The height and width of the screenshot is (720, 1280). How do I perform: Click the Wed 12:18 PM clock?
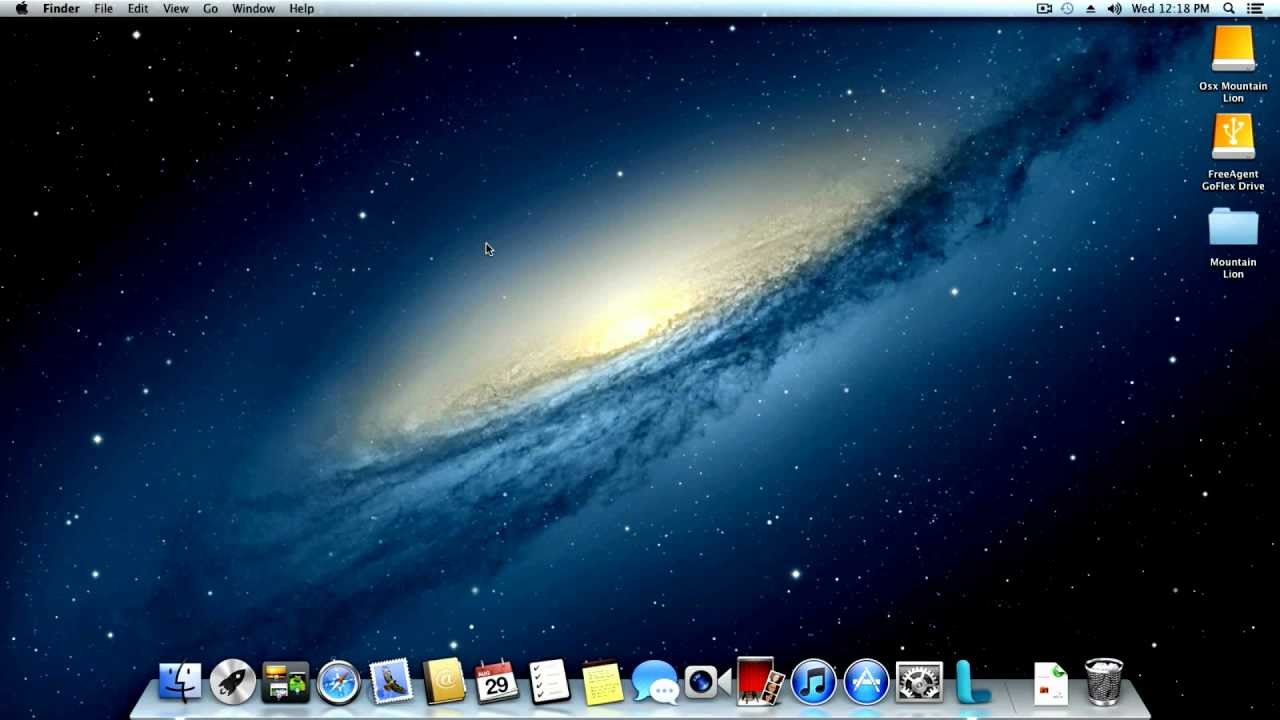click(1170, 9)
